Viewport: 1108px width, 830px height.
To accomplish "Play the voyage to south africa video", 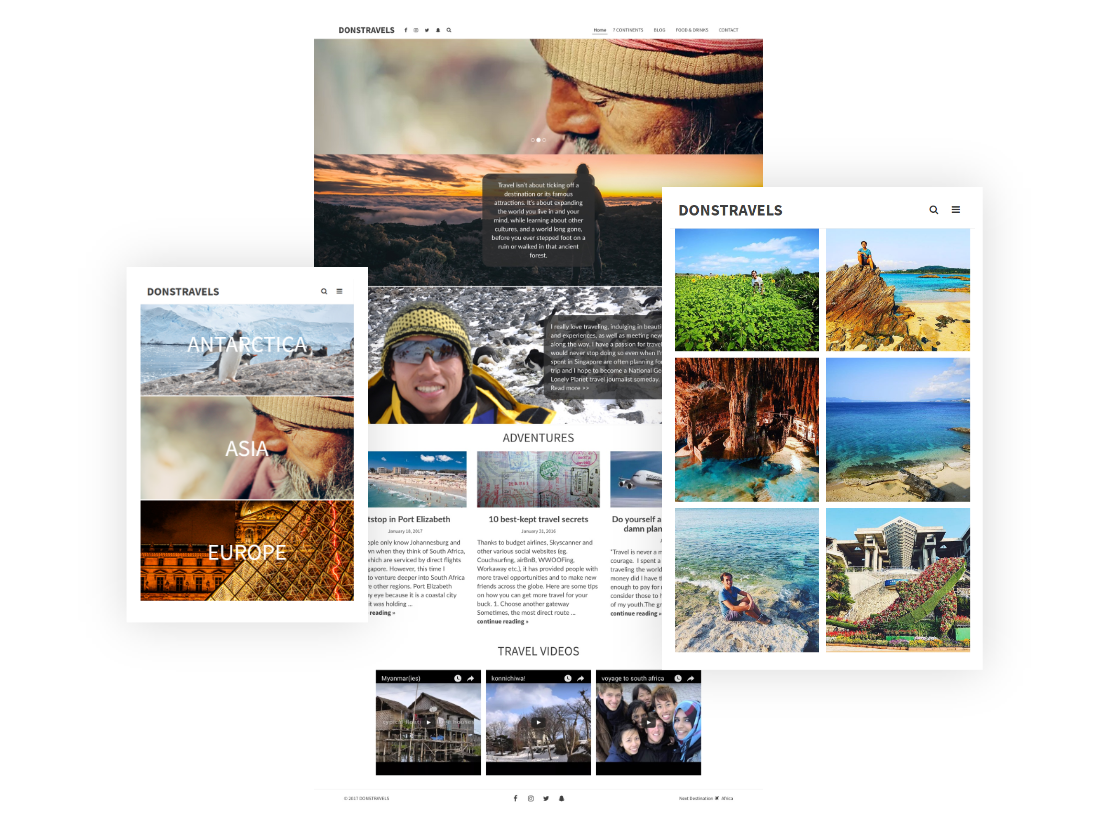I will pos(649,723).
